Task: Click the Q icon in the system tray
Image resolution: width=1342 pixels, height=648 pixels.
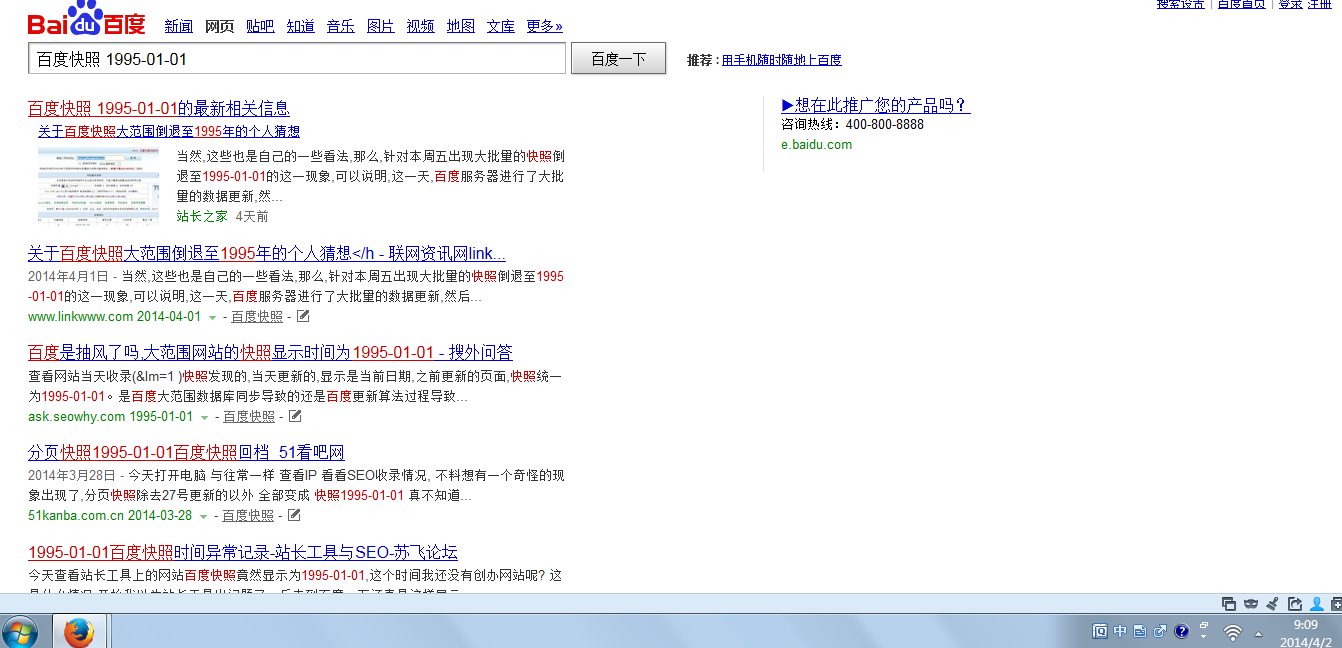Action: 1100,631
